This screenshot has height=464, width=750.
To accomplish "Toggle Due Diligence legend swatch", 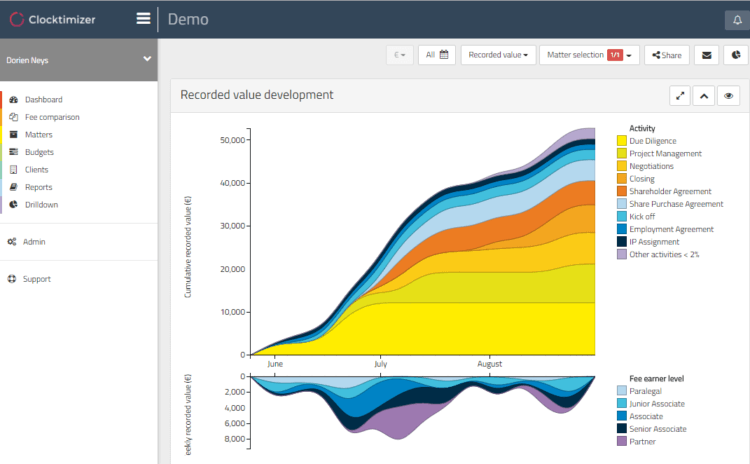I will [622, 141].
